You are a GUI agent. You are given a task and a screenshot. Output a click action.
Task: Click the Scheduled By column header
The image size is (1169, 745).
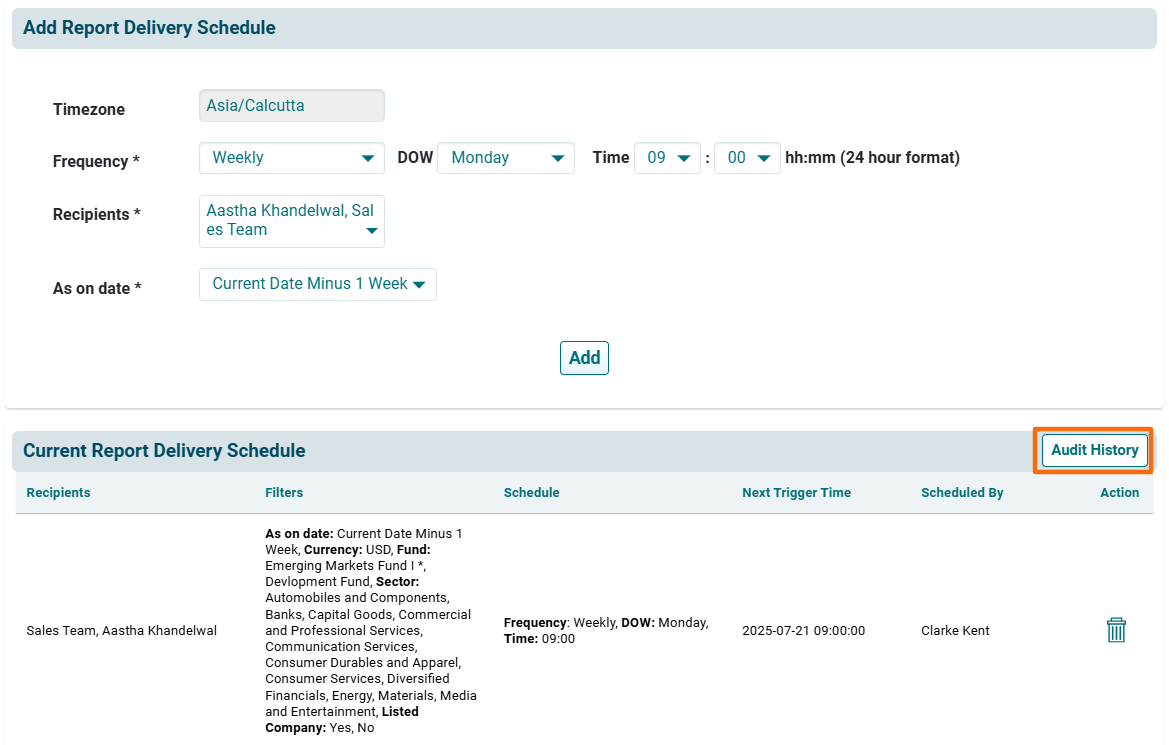[x=962, y=493]
